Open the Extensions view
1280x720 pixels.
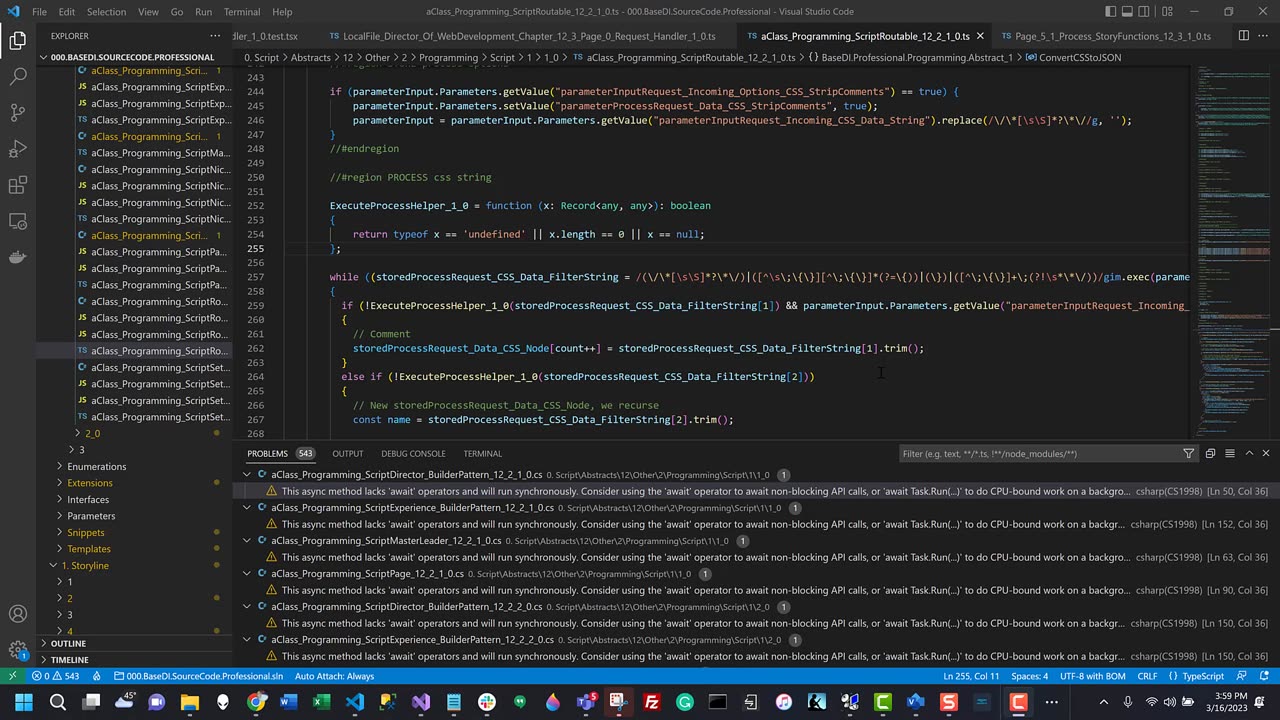pyautogui.click(x=17, y=185)
